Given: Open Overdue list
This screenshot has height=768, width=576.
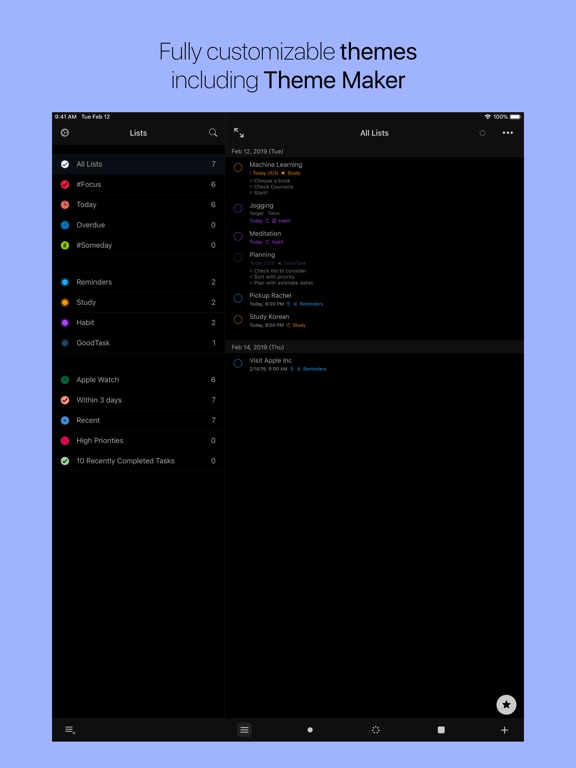Looking at the screenshot, I should [x=139, y=225].
